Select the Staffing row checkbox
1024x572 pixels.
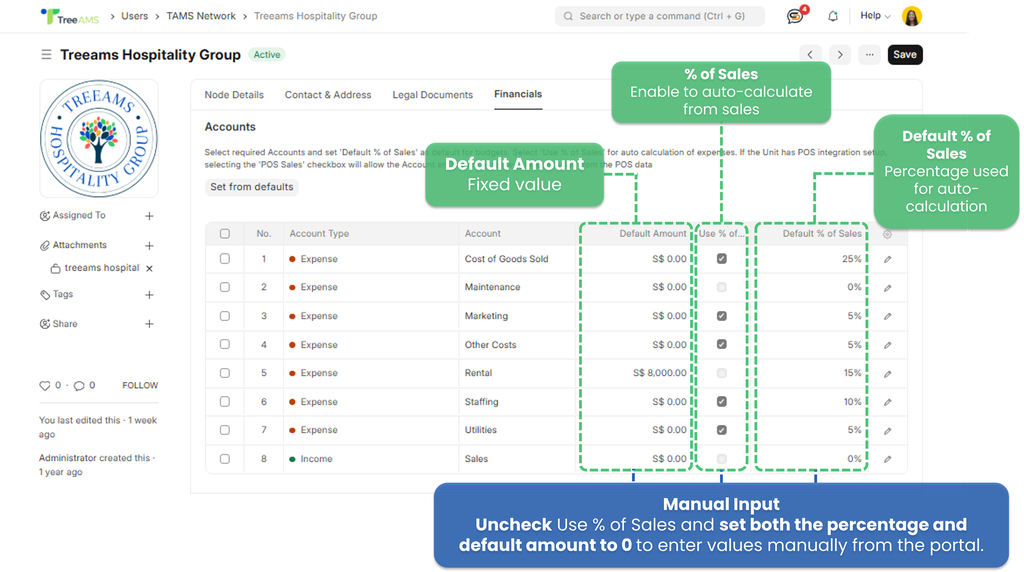point(225,402)
